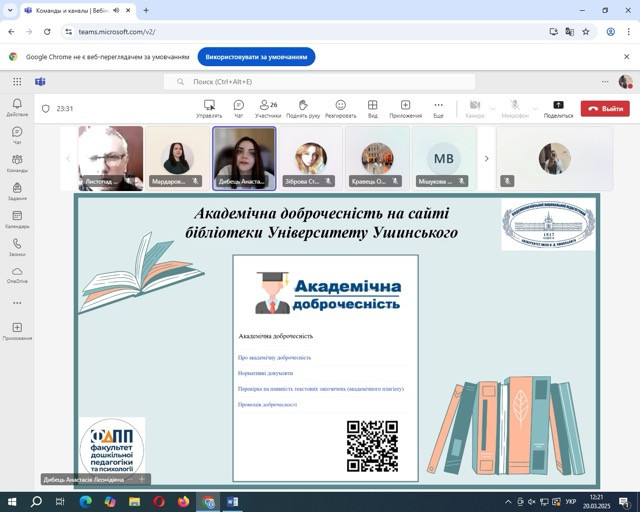Leave the meeting with Выйти button
The height and width of the screenshot is (512, 640).
pos(606,108)
